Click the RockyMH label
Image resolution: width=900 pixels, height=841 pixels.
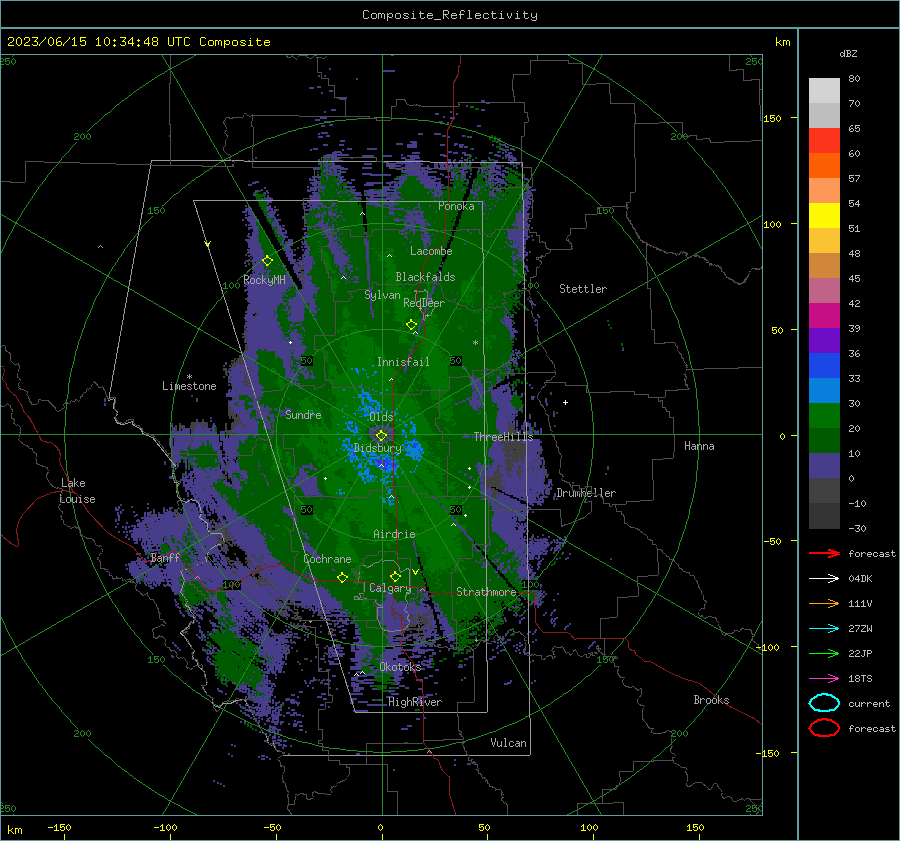[264, 280]
